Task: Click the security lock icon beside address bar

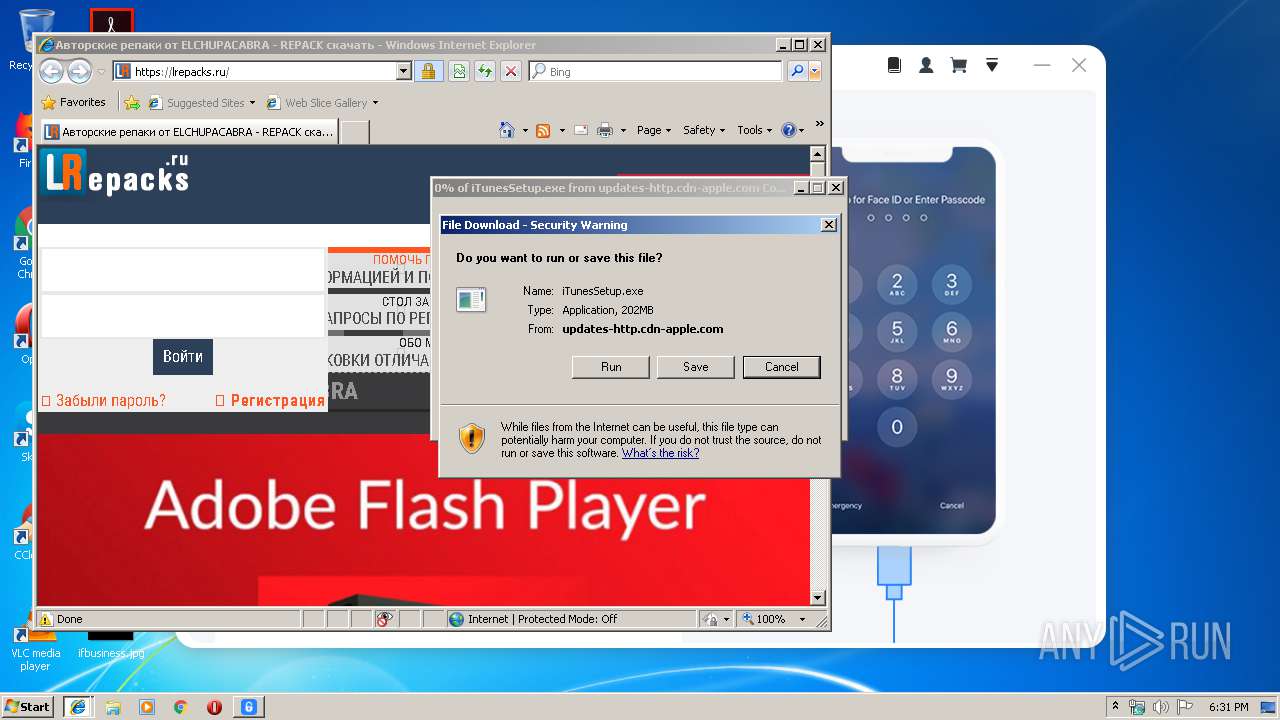Action: click(428, 71)
